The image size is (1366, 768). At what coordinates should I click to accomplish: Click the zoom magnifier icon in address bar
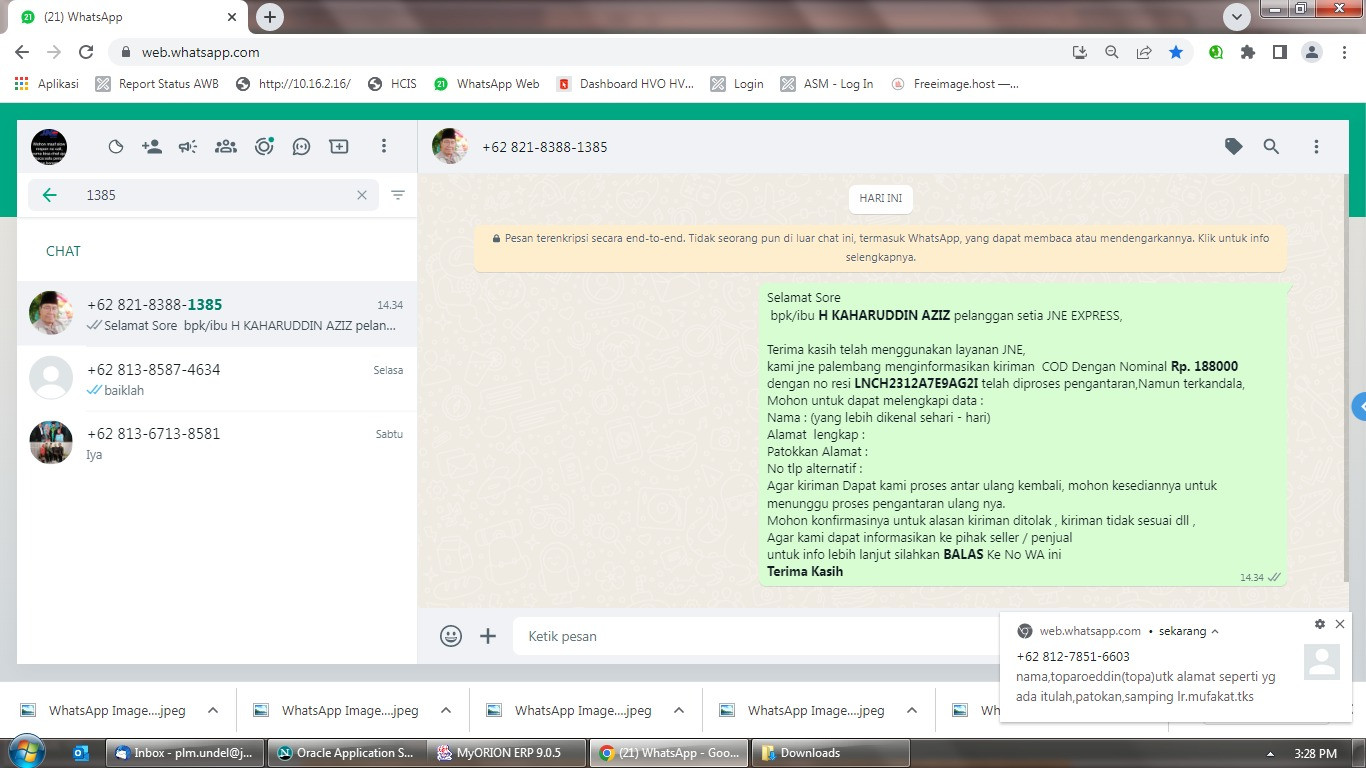tap(1112, 52)
